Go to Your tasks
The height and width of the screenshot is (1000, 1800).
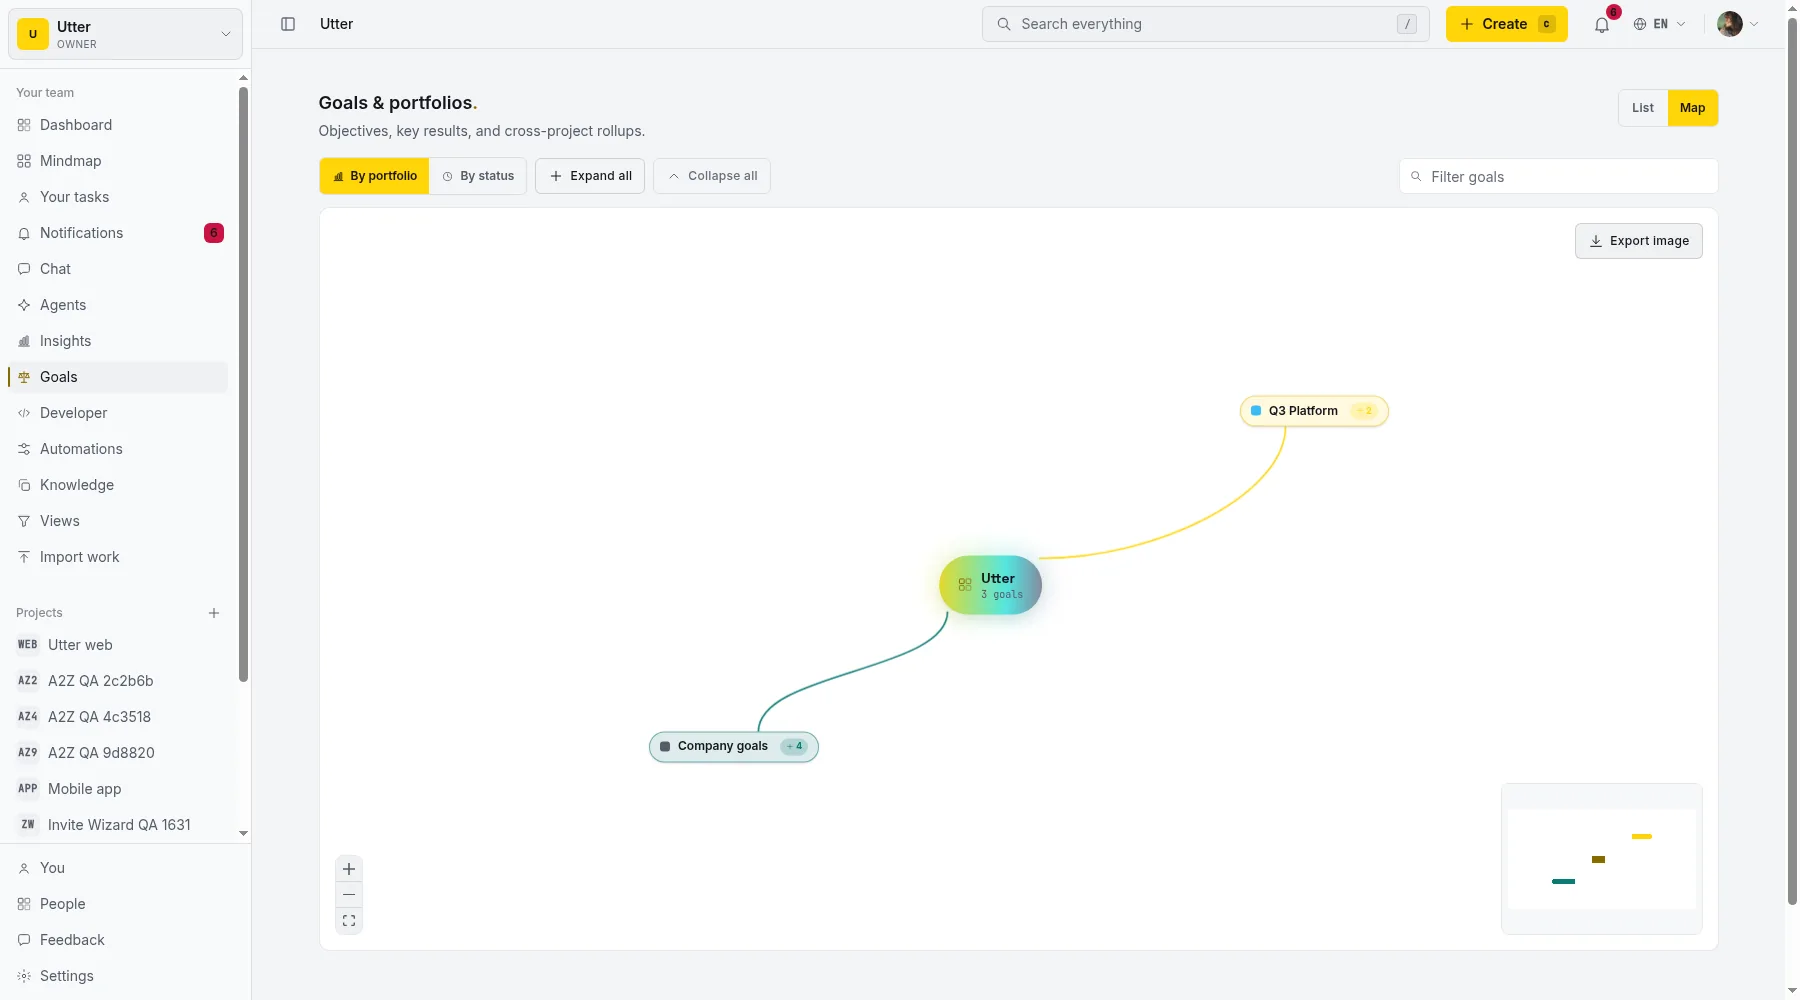point(118,197)
